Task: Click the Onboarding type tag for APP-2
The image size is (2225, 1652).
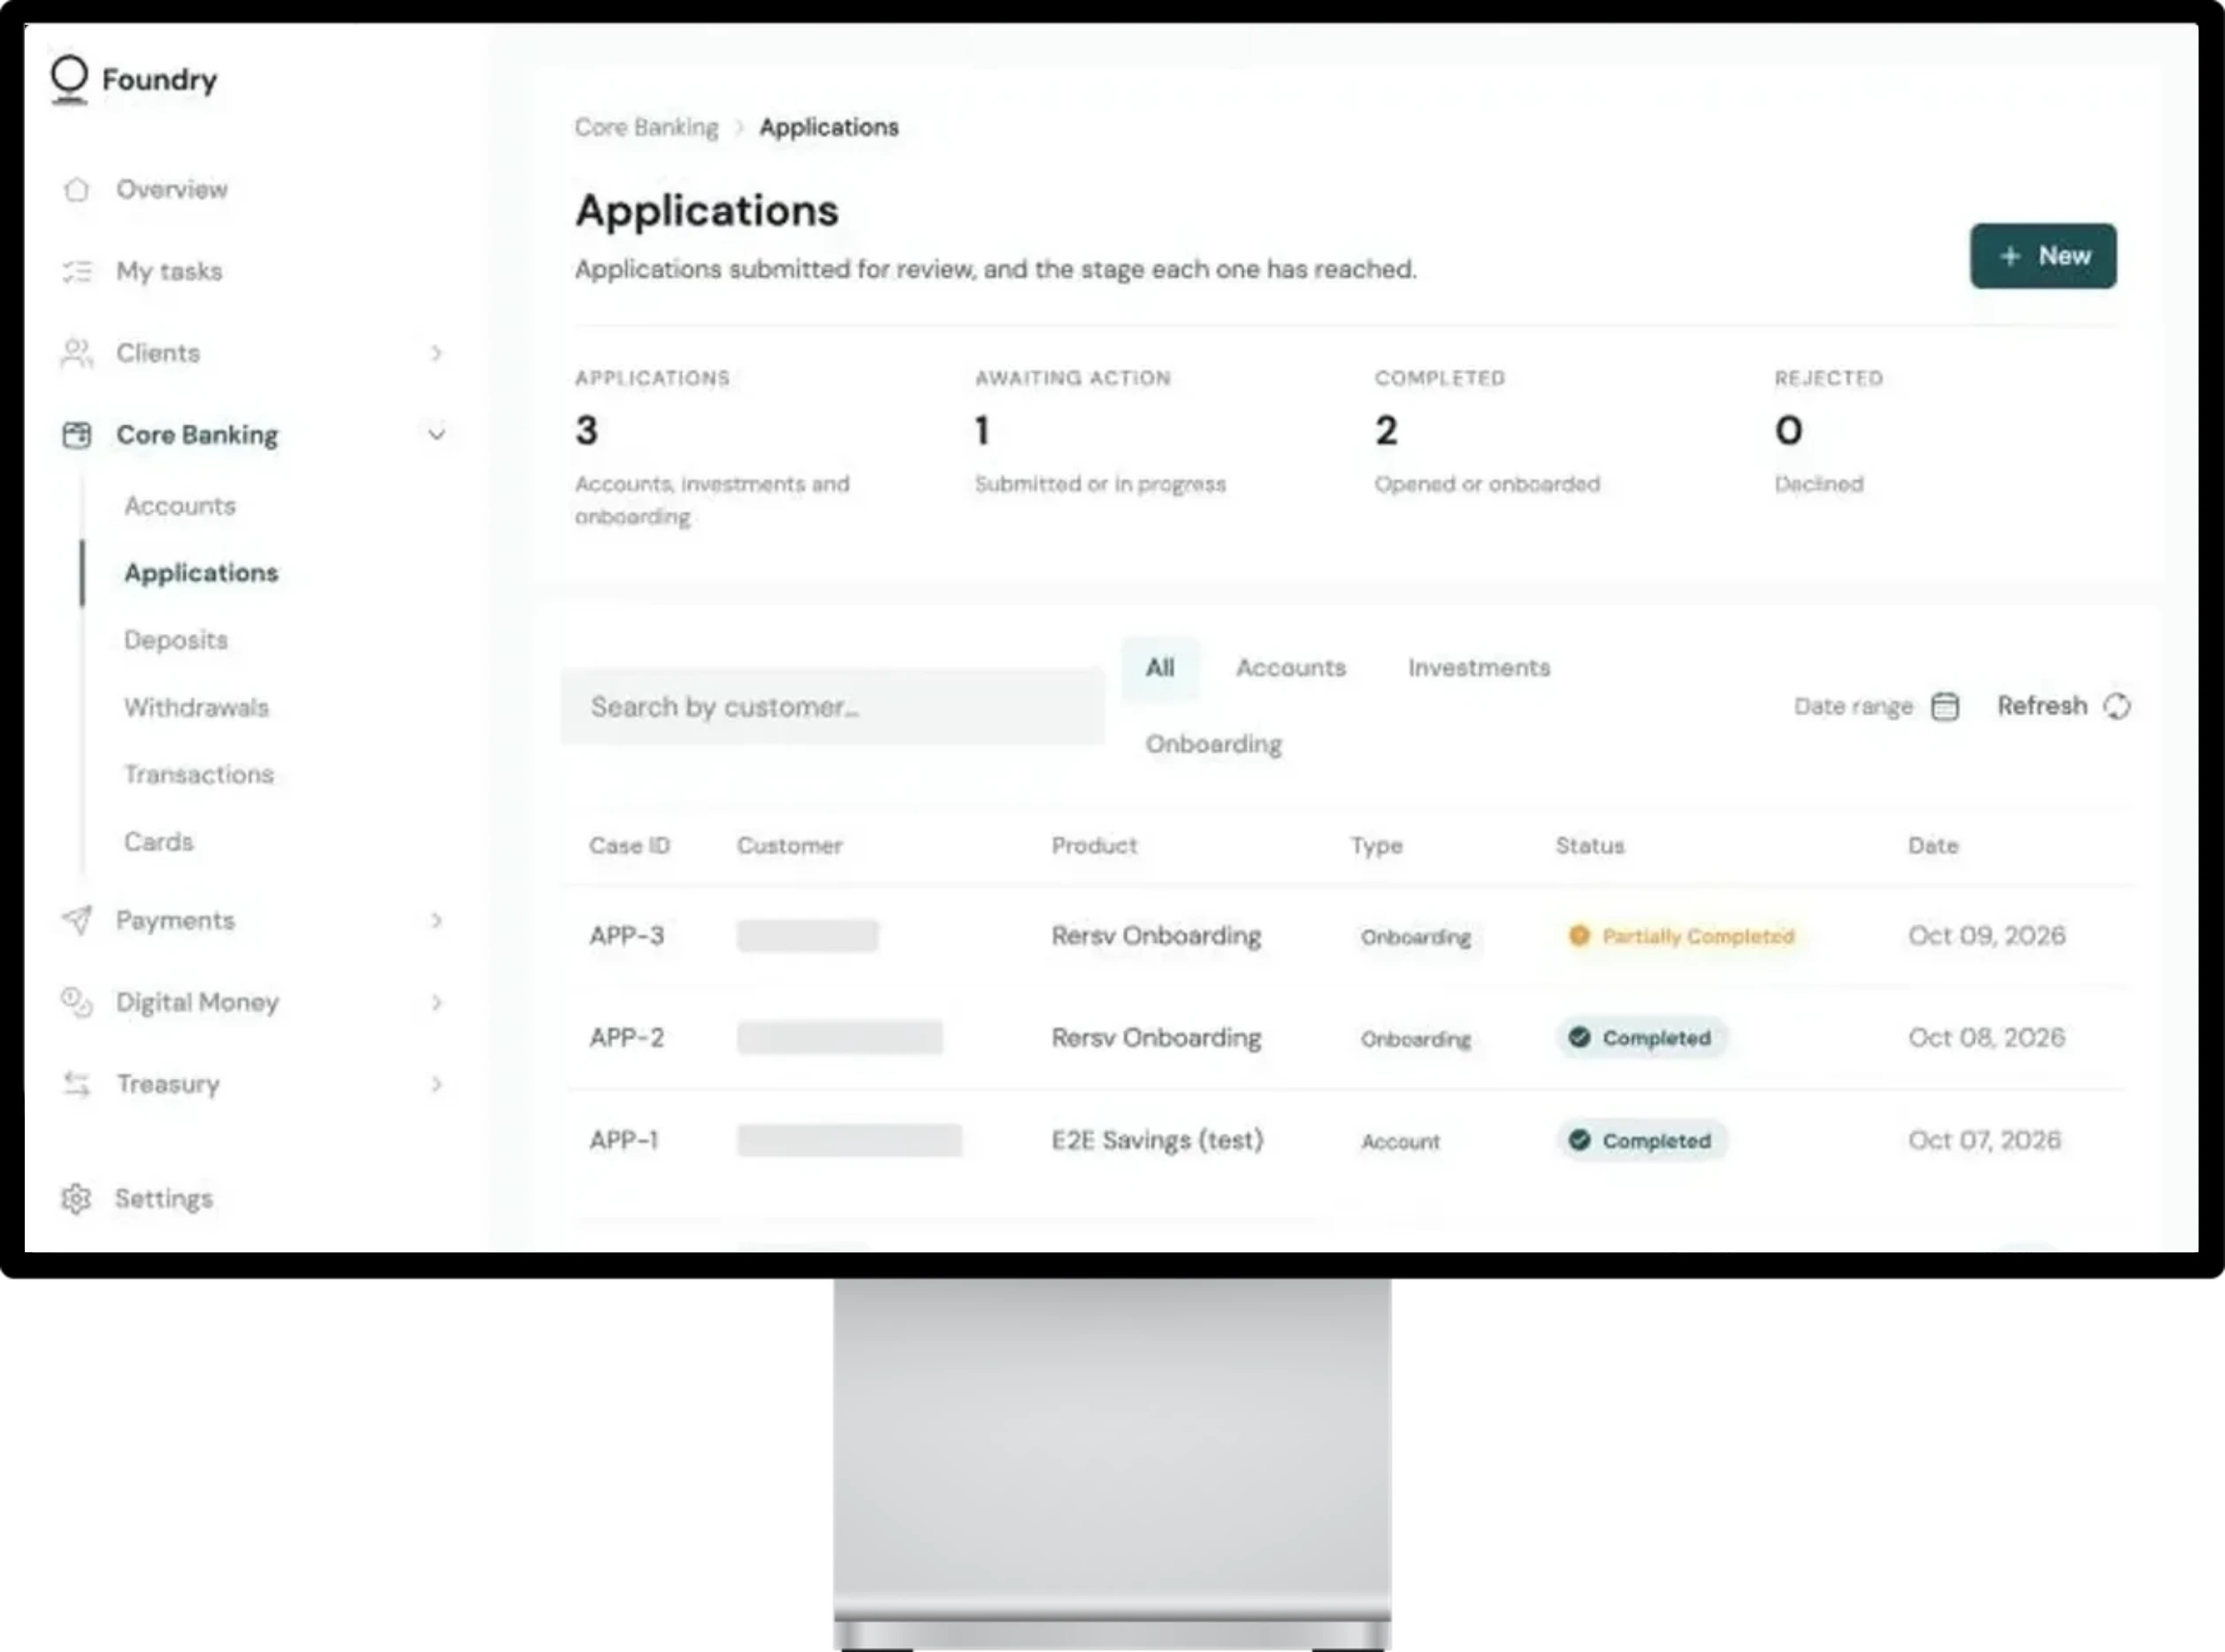Action: click(x=1416, y=1039)
